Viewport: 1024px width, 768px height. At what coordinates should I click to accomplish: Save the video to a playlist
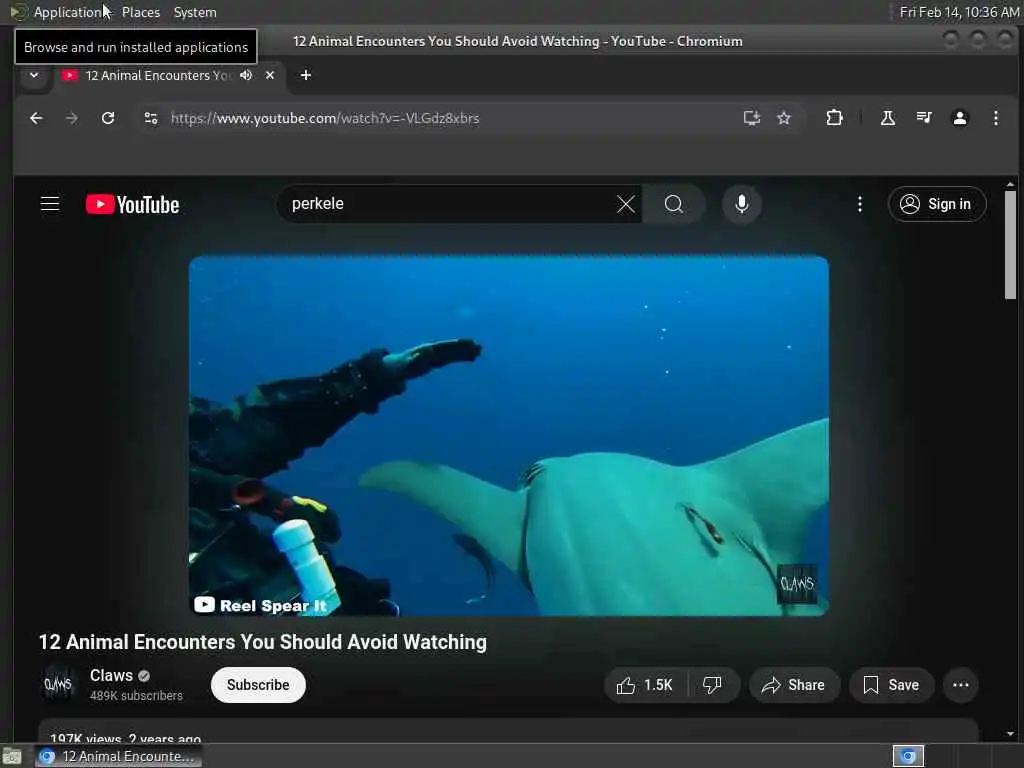click(x=891, y=685)
